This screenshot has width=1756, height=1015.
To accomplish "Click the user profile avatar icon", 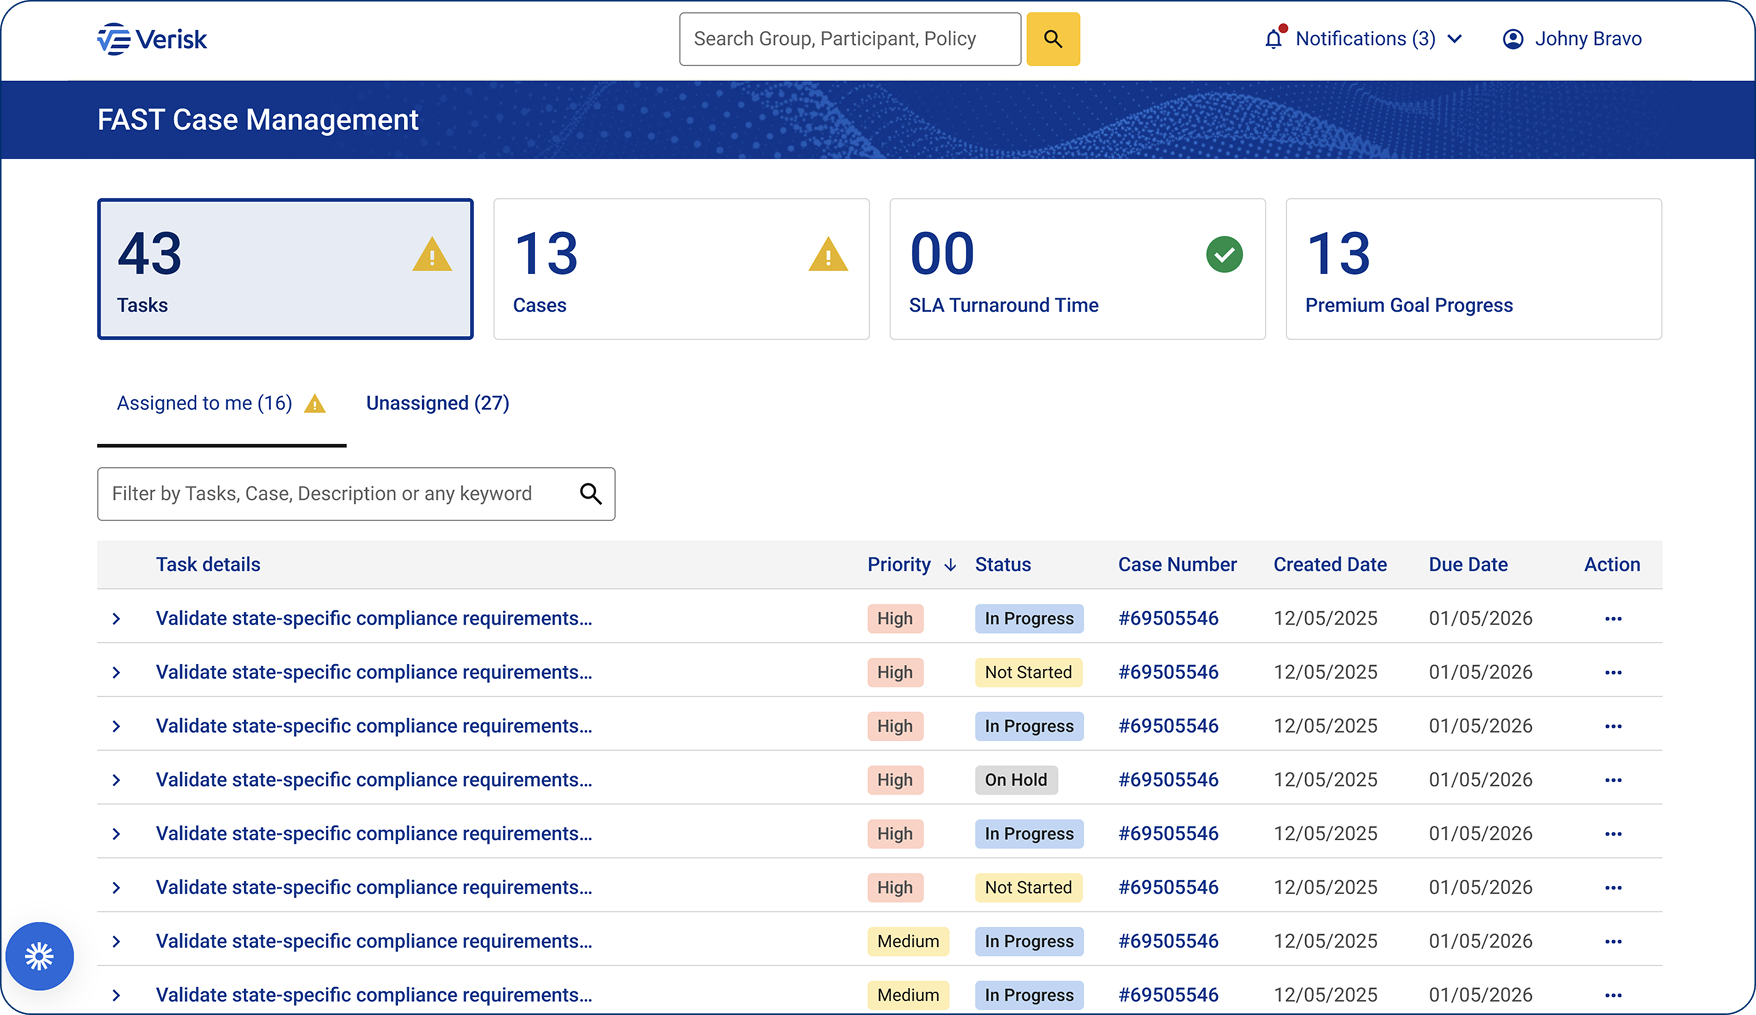I will tap(1513, 39).
